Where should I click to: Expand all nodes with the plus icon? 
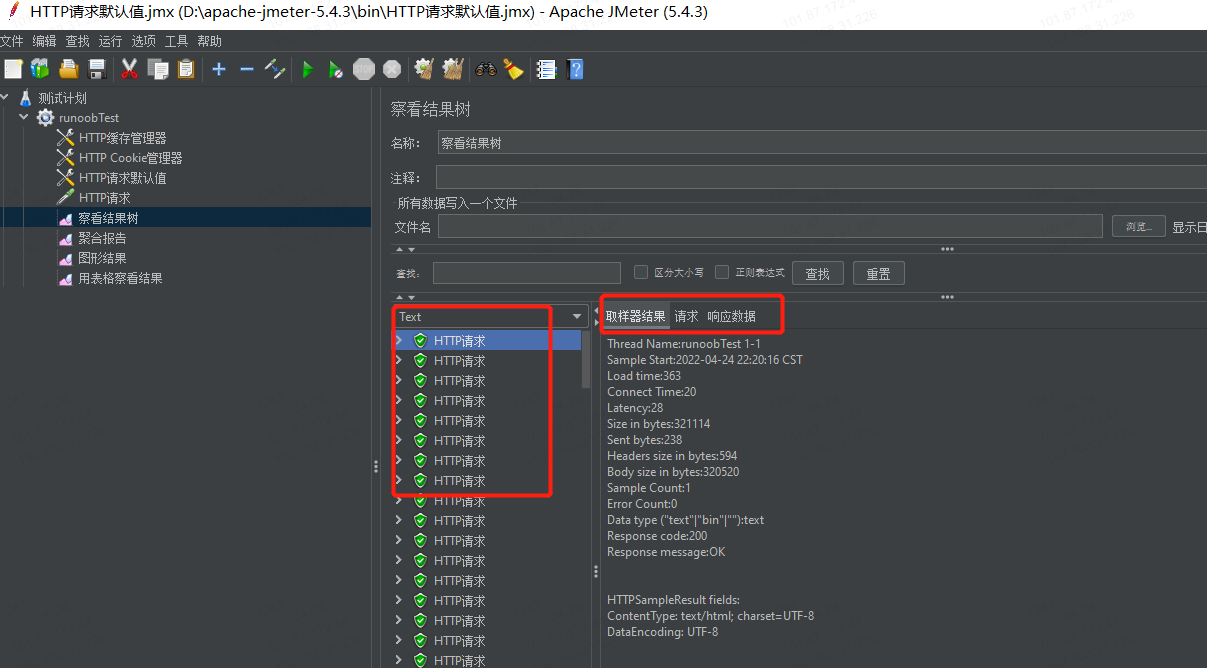coord(219,69)
